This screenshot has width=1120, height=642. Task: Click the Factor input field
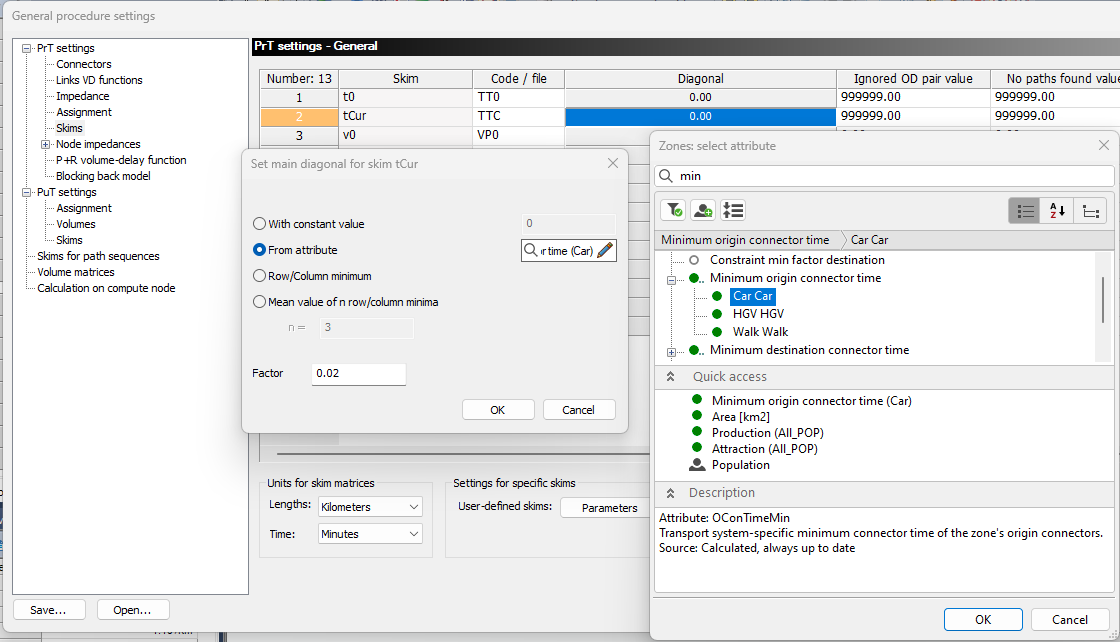[x=359, y=373]
